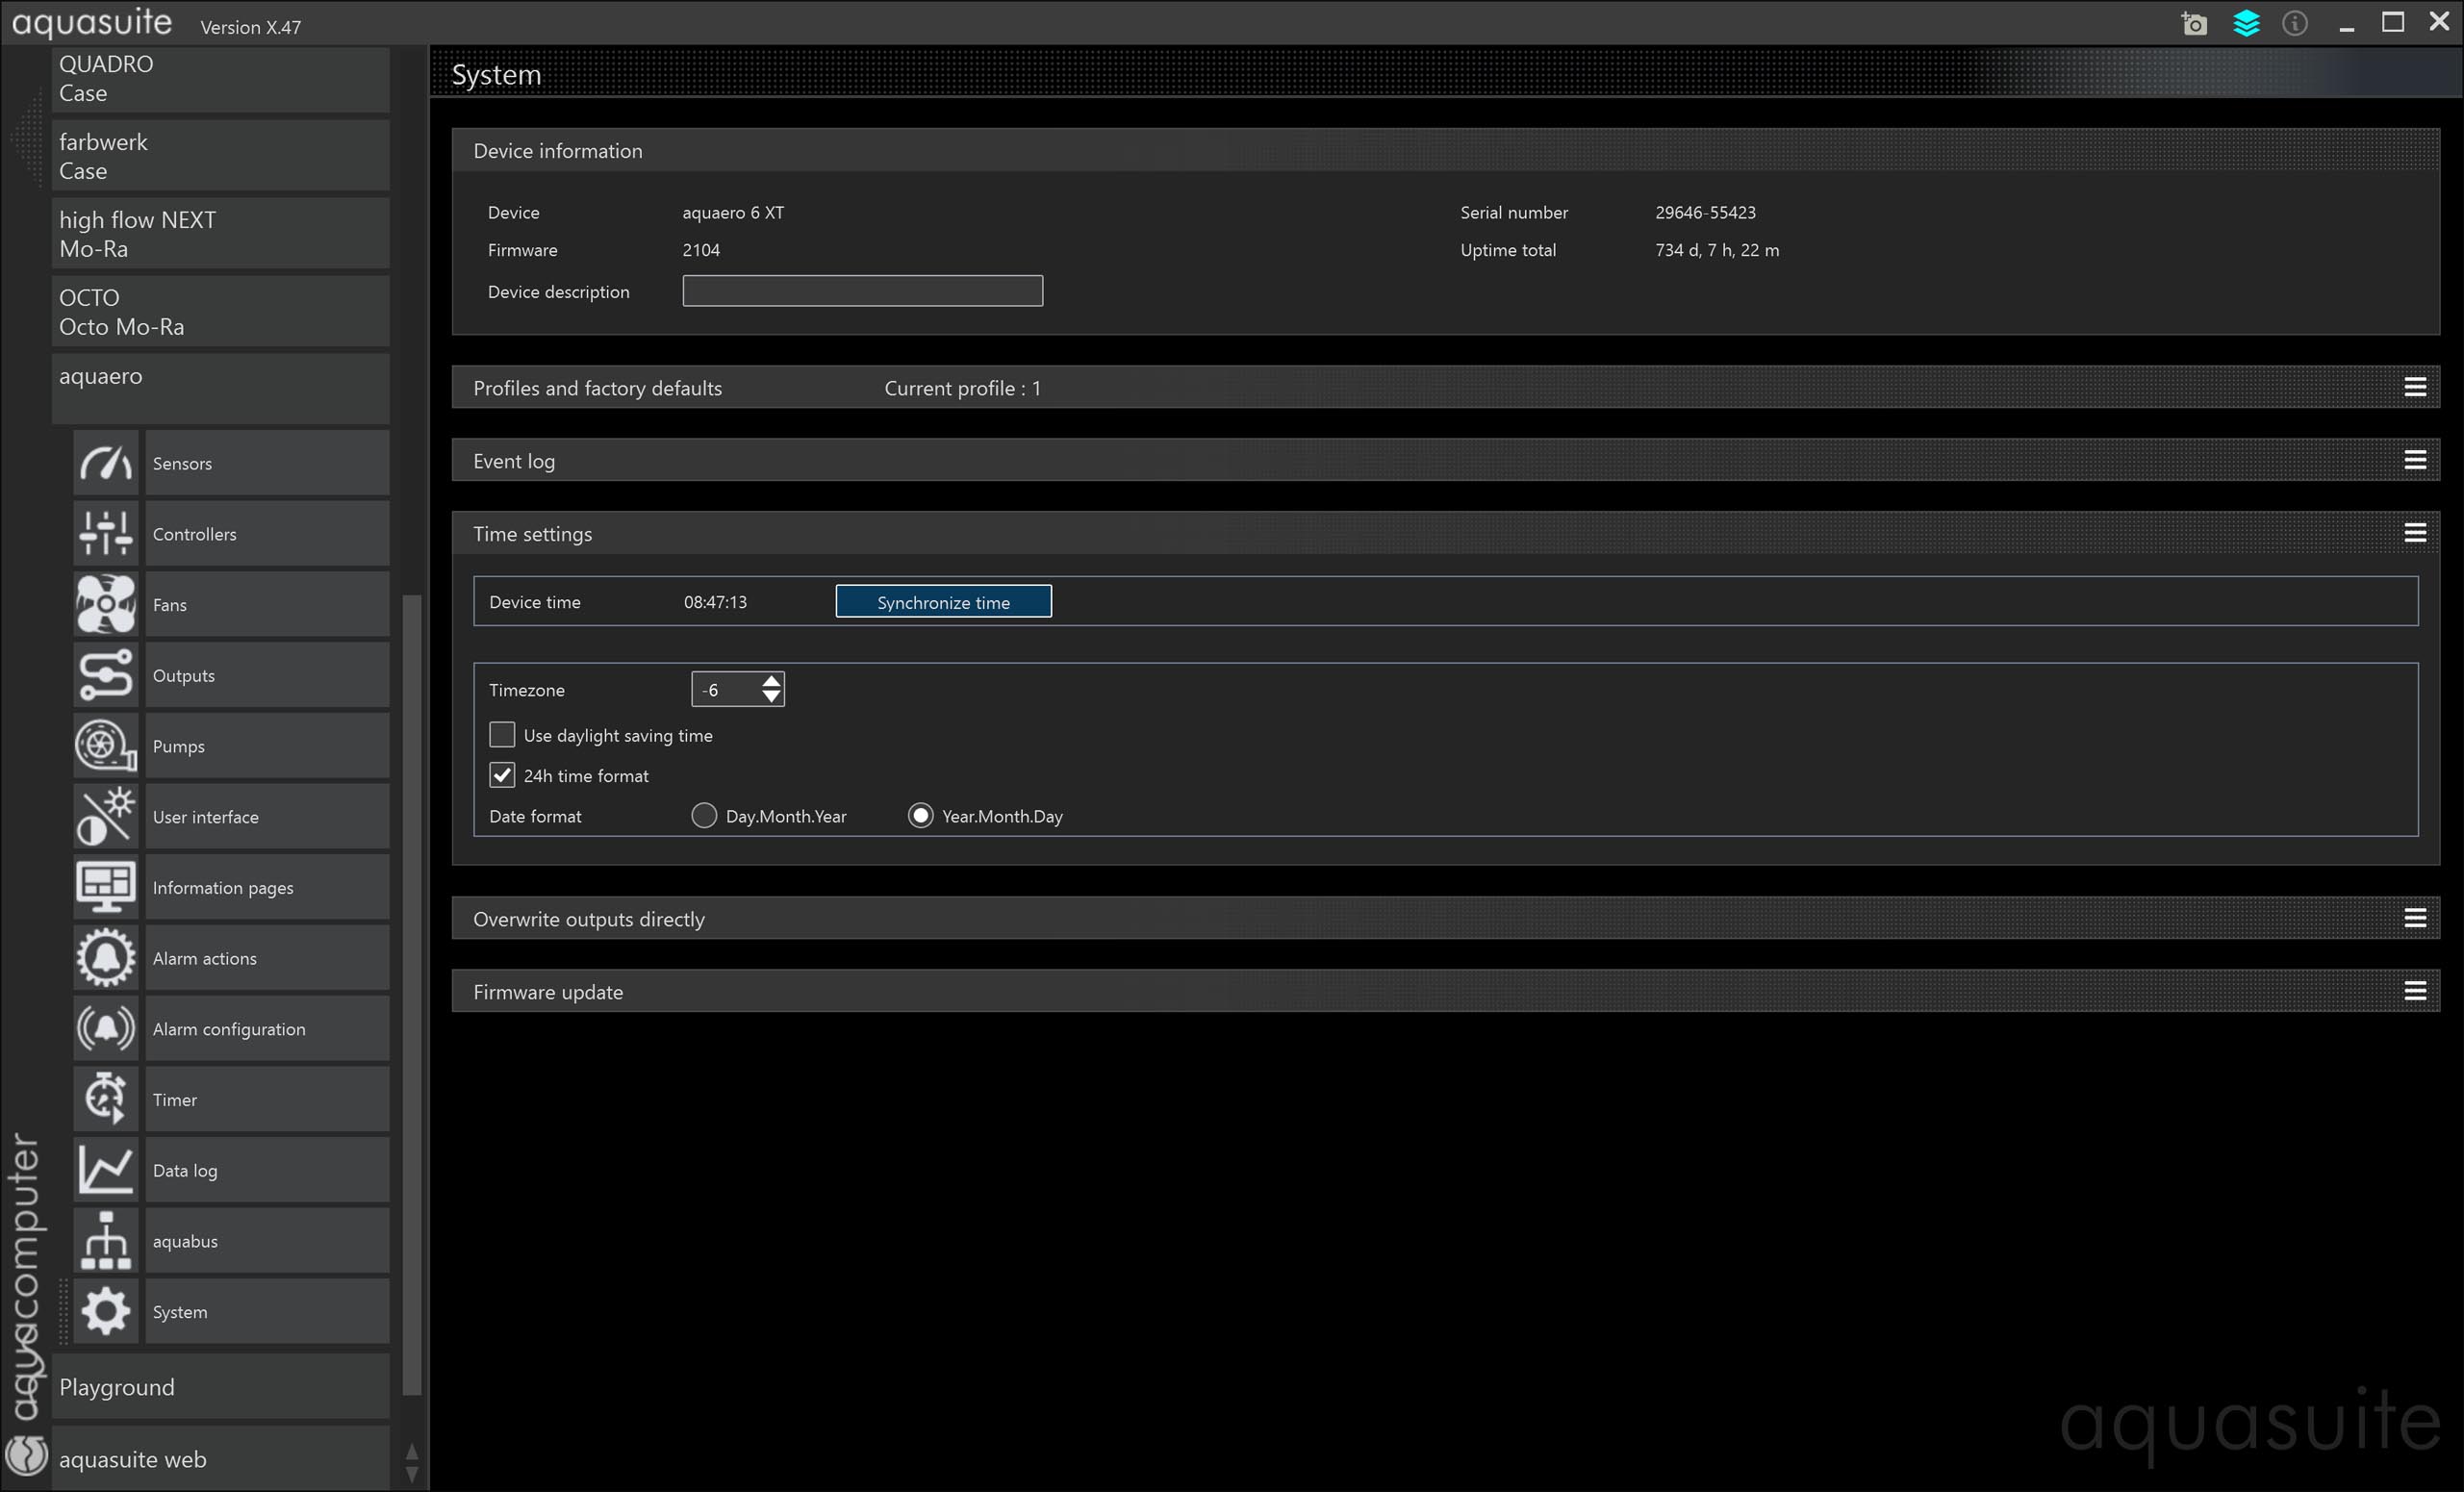The width and height of the screenshot is (2464, 1492).
Task: Enable Use daylight saving time checkbox
Action: [502, 735]
